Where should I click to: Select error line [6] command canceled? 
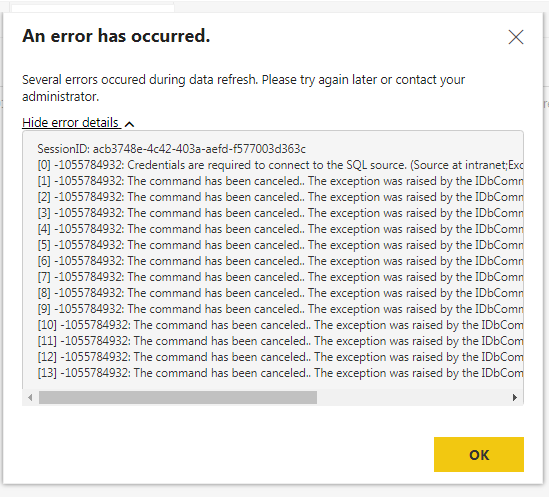tap(280, 261)
